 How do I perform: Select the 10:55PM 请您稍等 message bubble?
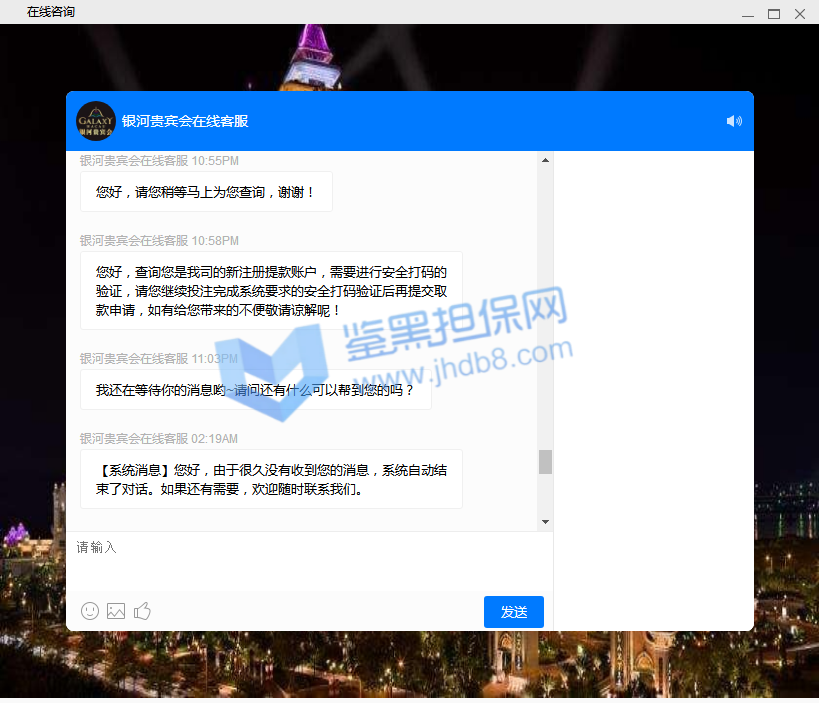[x=206, y=192]
